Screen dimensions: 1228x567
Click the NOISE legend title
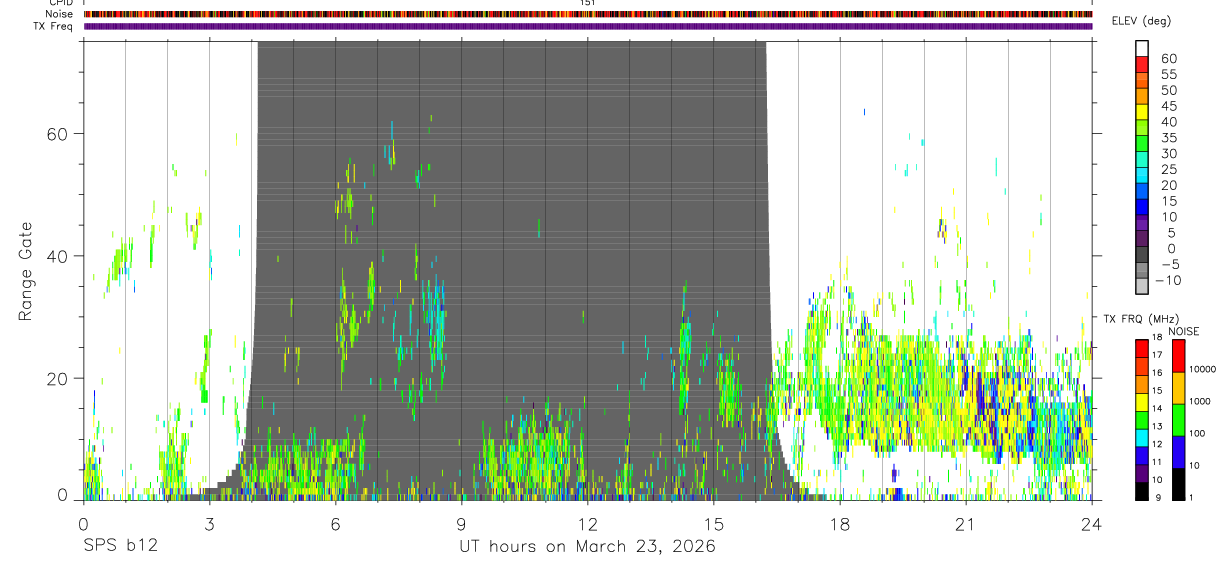point(1184,331)
